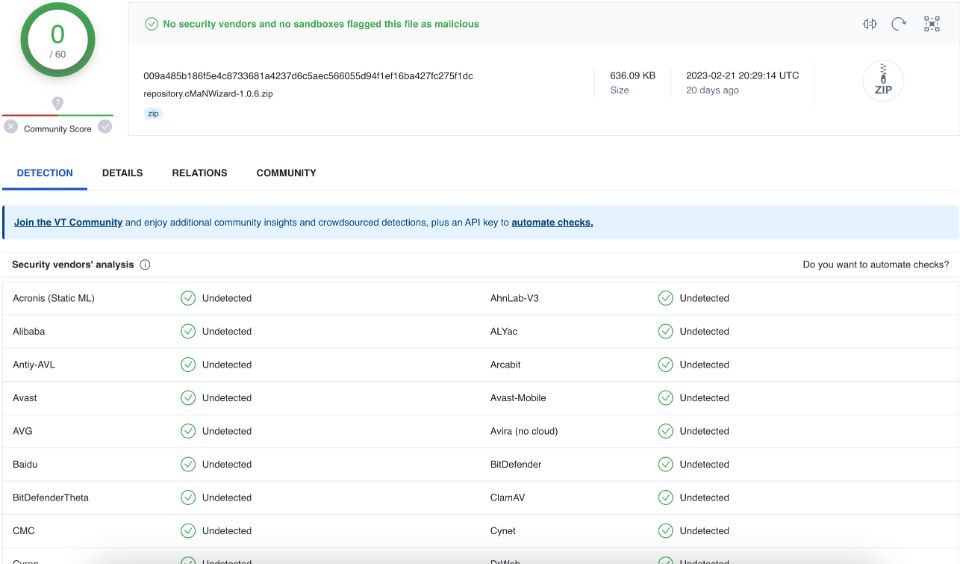Click the reanalyze file refresh icon
The height and width of the screenshot is (564, 960).
(x=899, y=24)
